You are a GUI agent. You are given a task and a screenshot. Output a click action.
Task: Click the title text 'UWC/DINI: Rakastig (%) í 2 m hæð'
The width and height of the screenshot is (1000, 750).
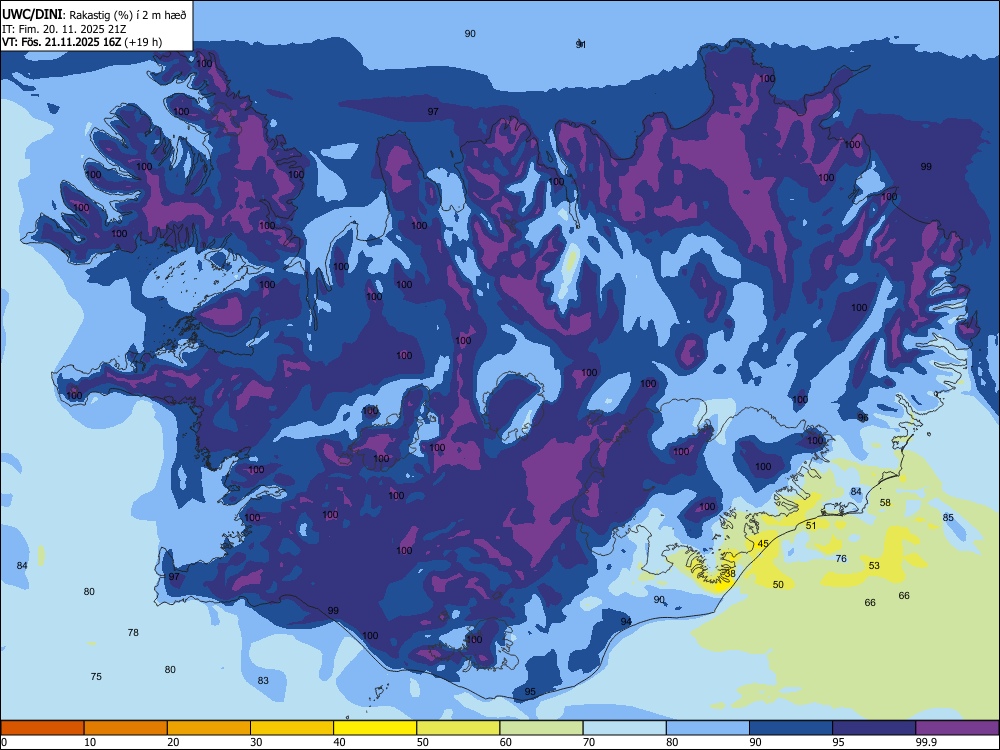tap(94, 15)
